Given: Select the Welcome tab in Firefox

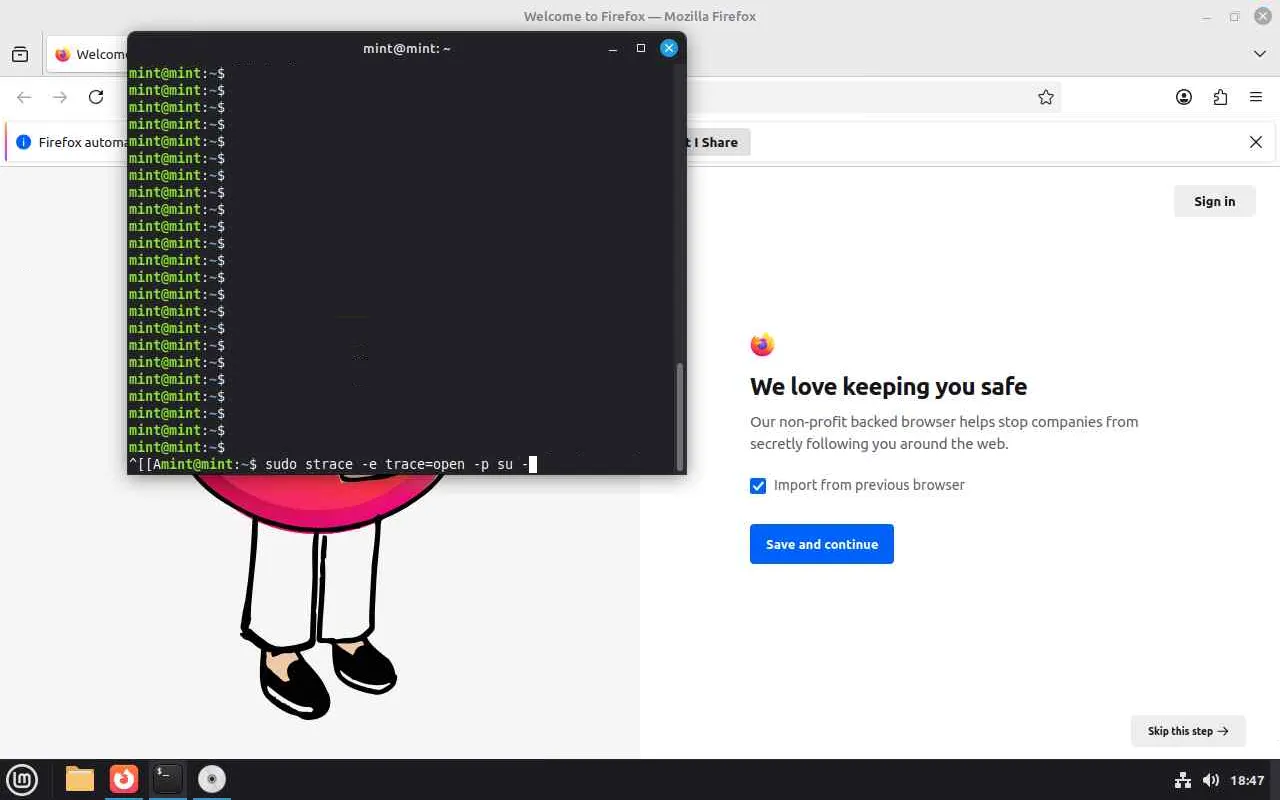Looking at the screenshot, I should (x=88, y=54).
